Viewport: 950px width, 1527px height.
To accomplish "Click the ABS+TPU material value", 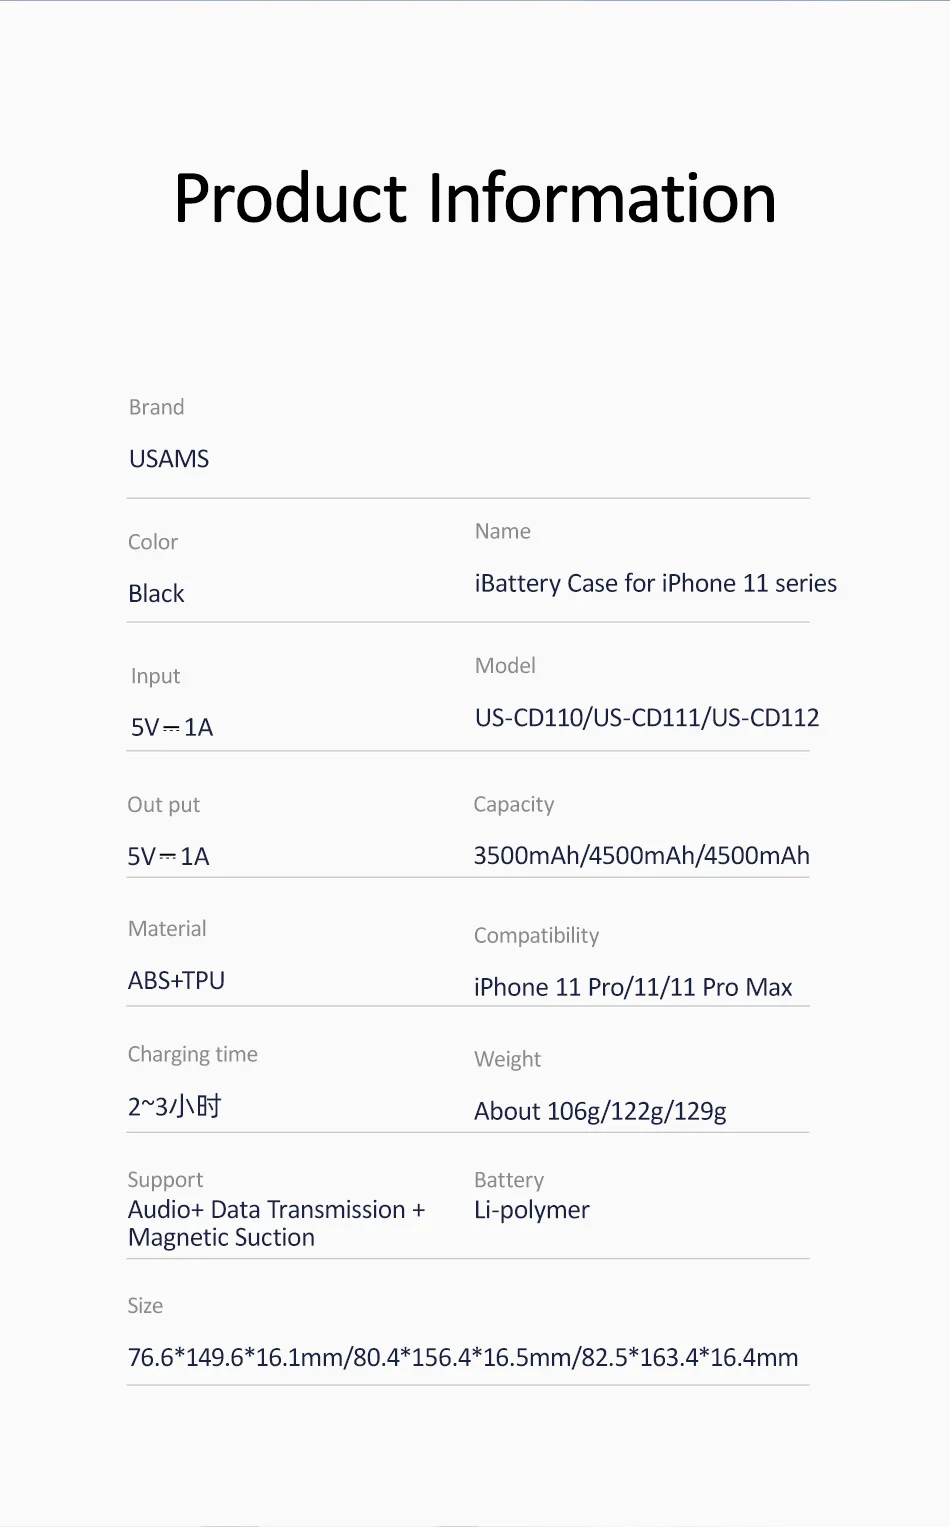I will [176, 981].
